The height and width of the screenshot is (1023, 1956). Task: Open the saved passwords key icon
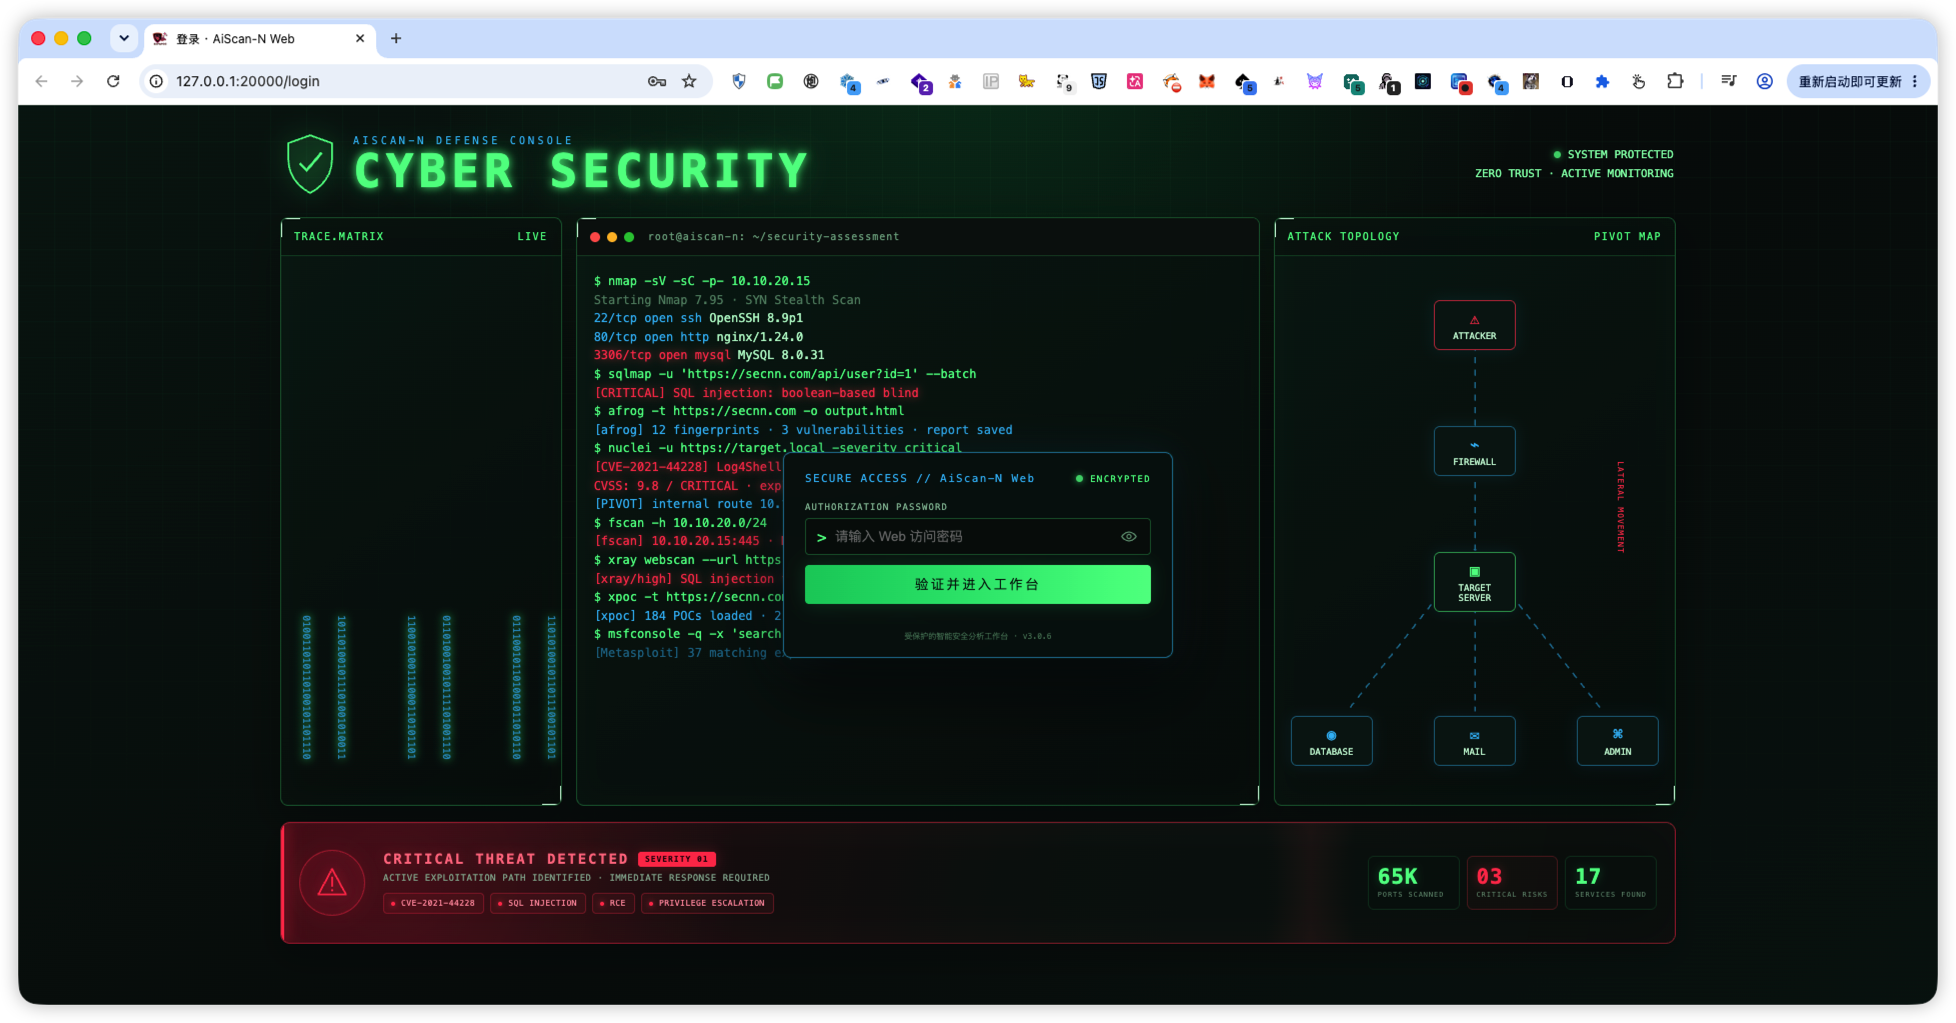656,81
